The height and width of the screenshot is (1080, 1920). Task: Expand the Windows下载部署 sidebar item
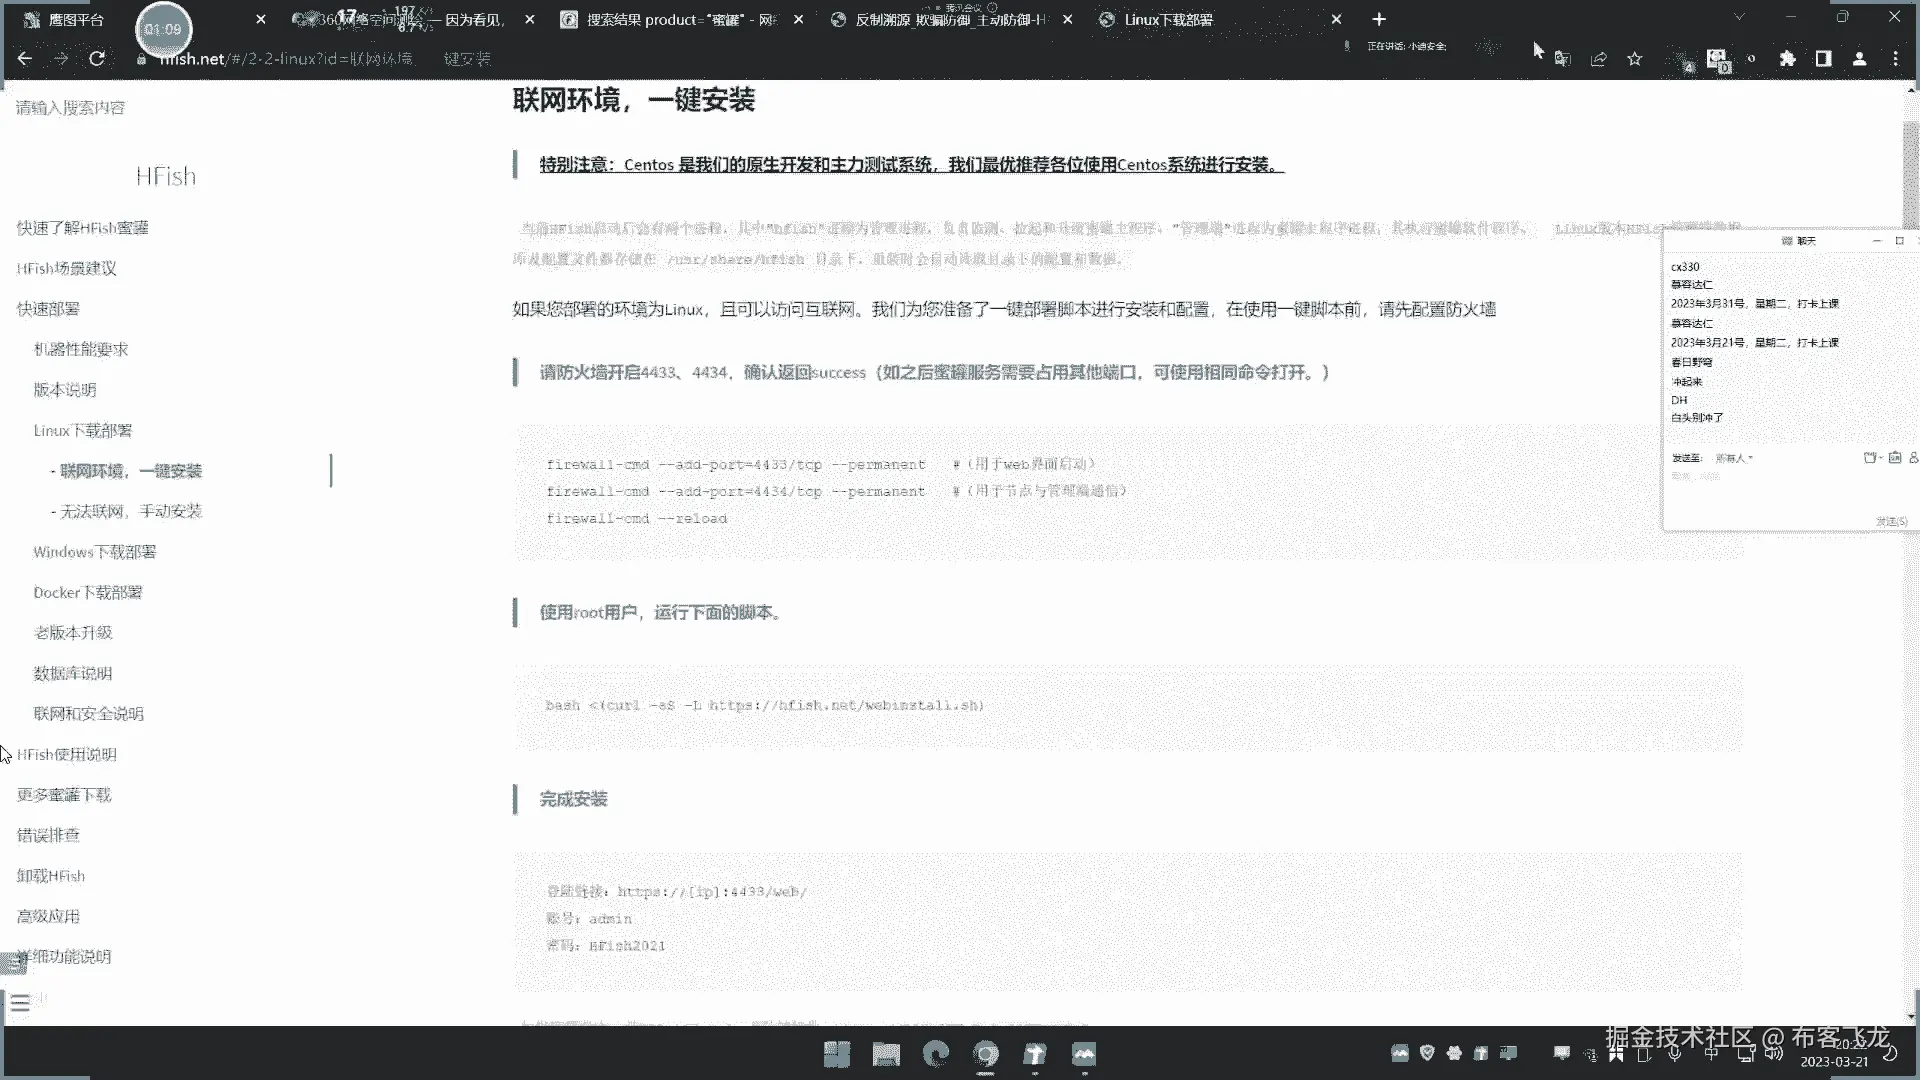click(95, 552)
